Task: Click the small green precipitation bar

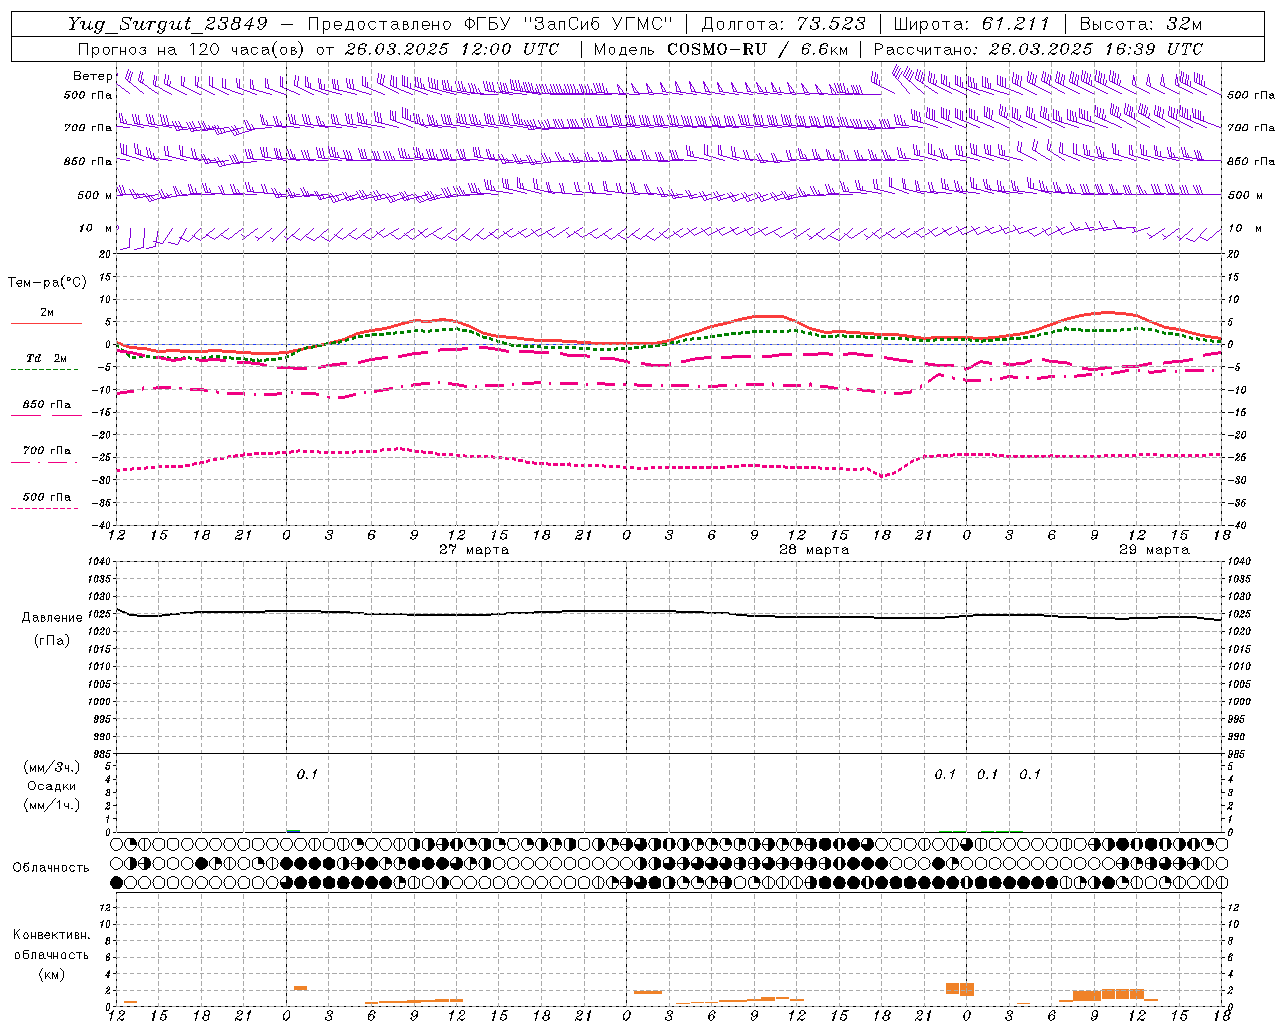Action: coord(293,830)
